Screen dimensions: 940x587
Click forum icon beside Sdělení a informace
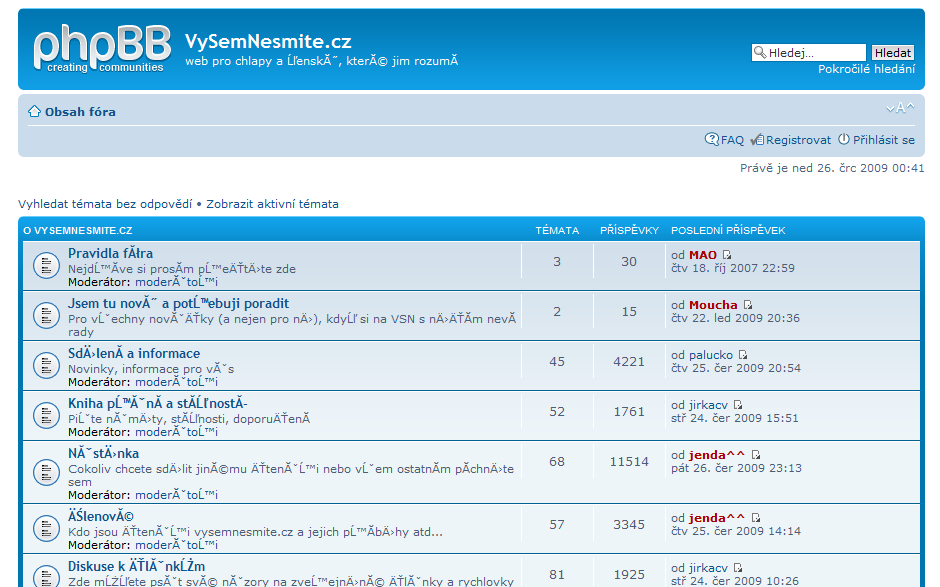pyautogui.click(x=46, y=366)
